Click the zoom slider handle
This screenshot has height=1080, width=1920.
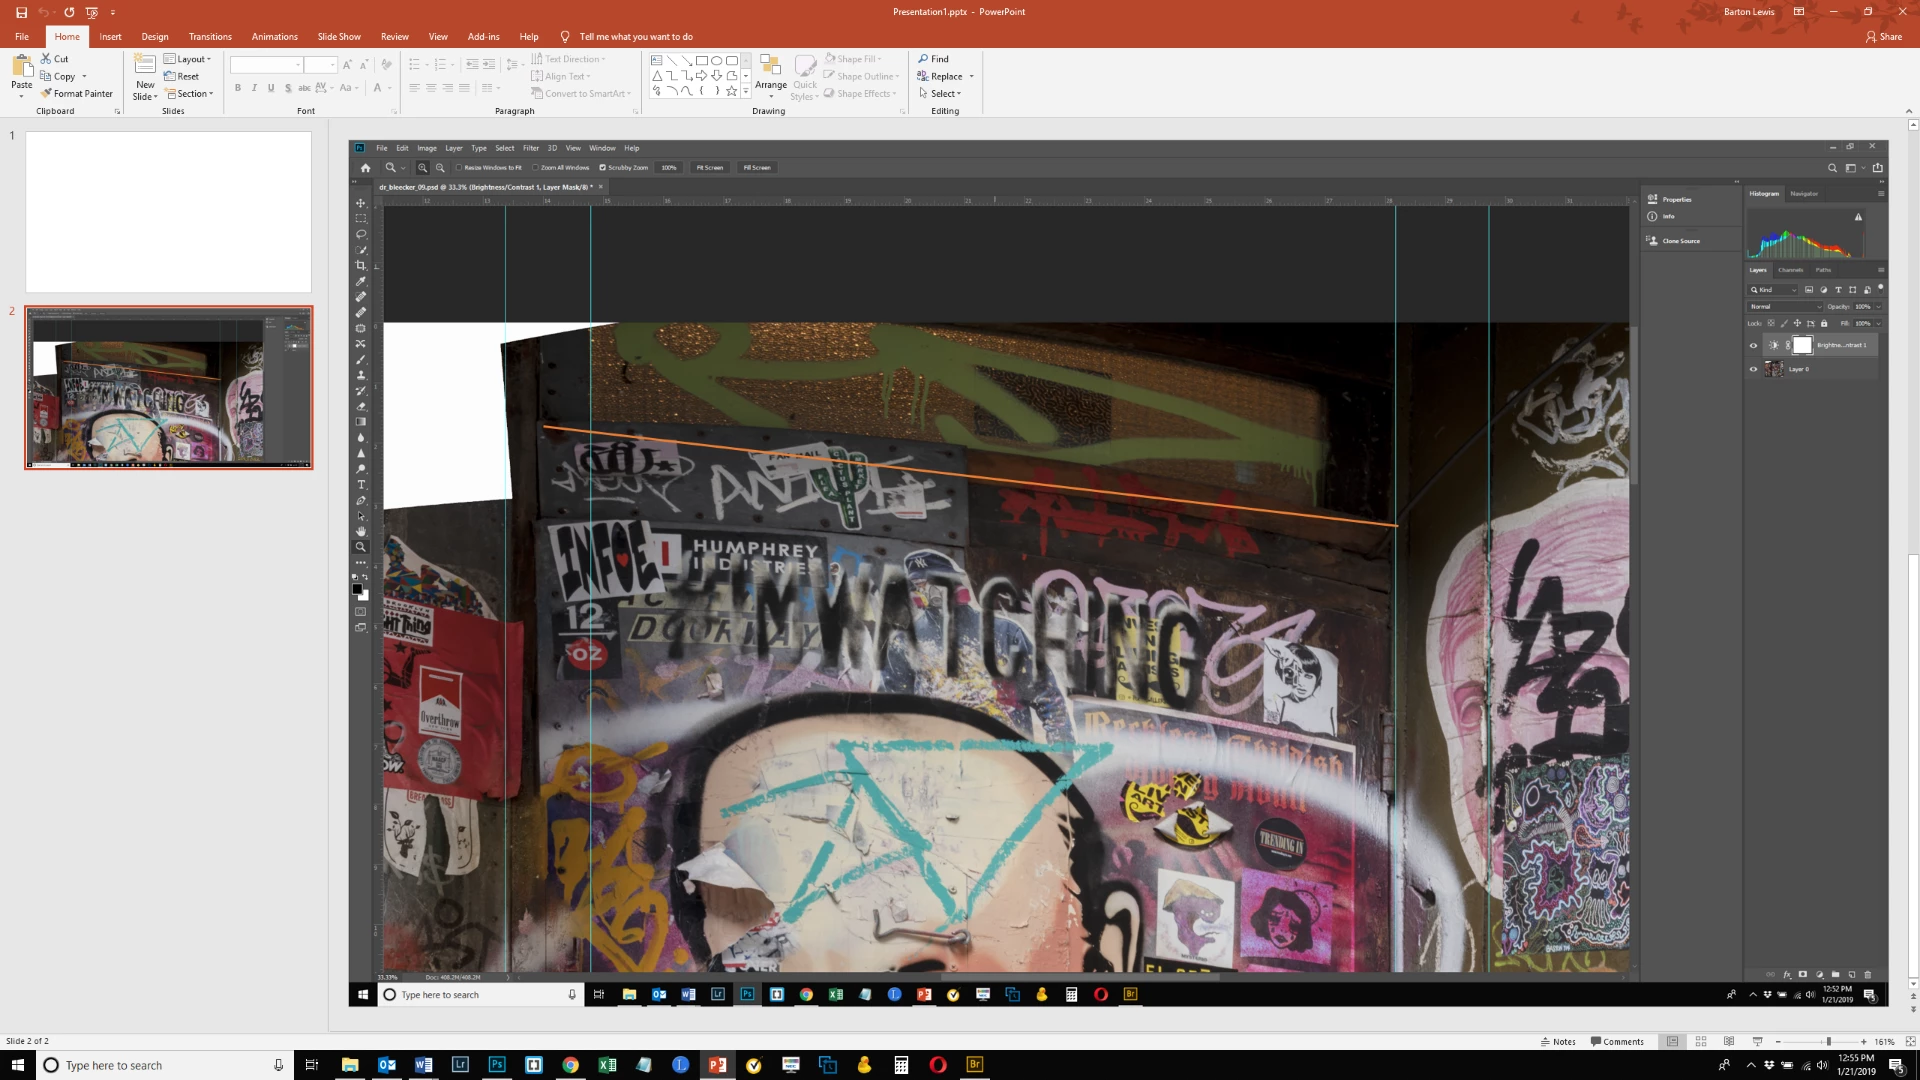[1828, 1042]
